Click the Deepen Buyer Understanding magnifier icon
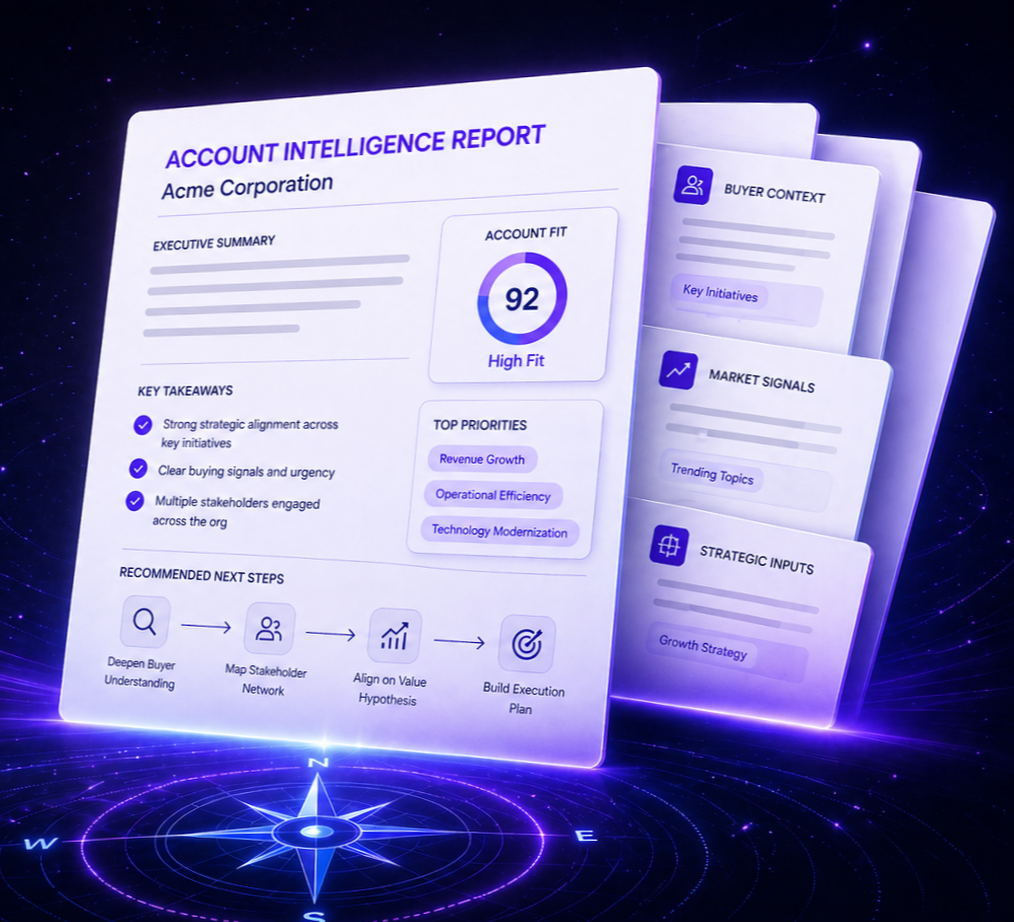1014x922 pixels. [x=145, y=621]
